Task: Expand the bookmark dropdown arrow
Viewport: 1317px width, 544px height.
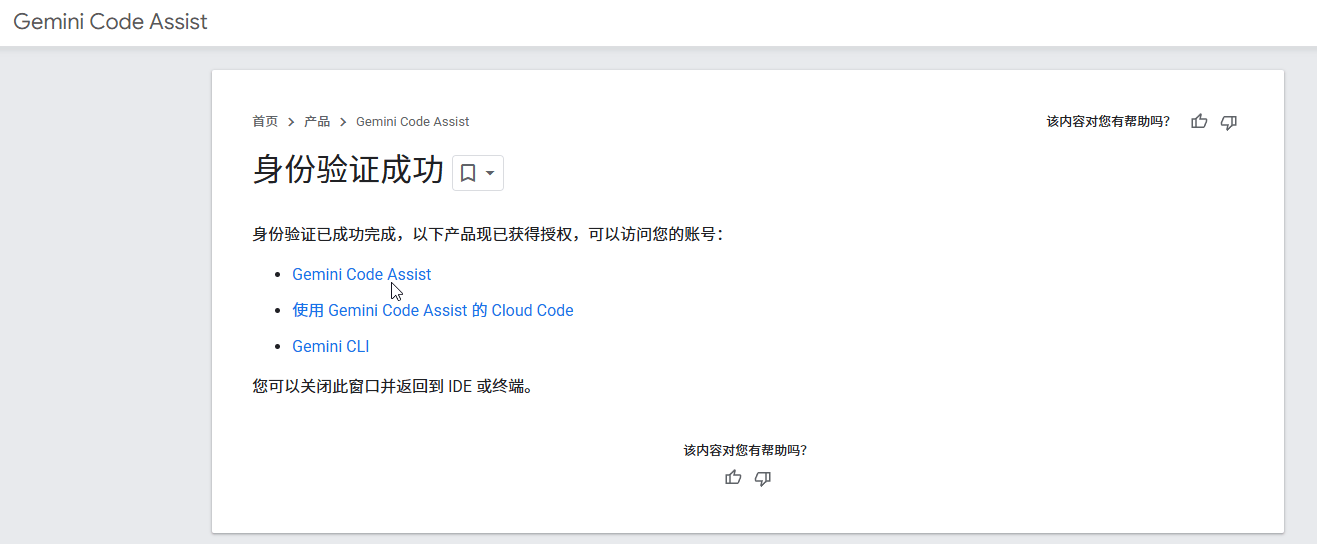Action: 490,173
